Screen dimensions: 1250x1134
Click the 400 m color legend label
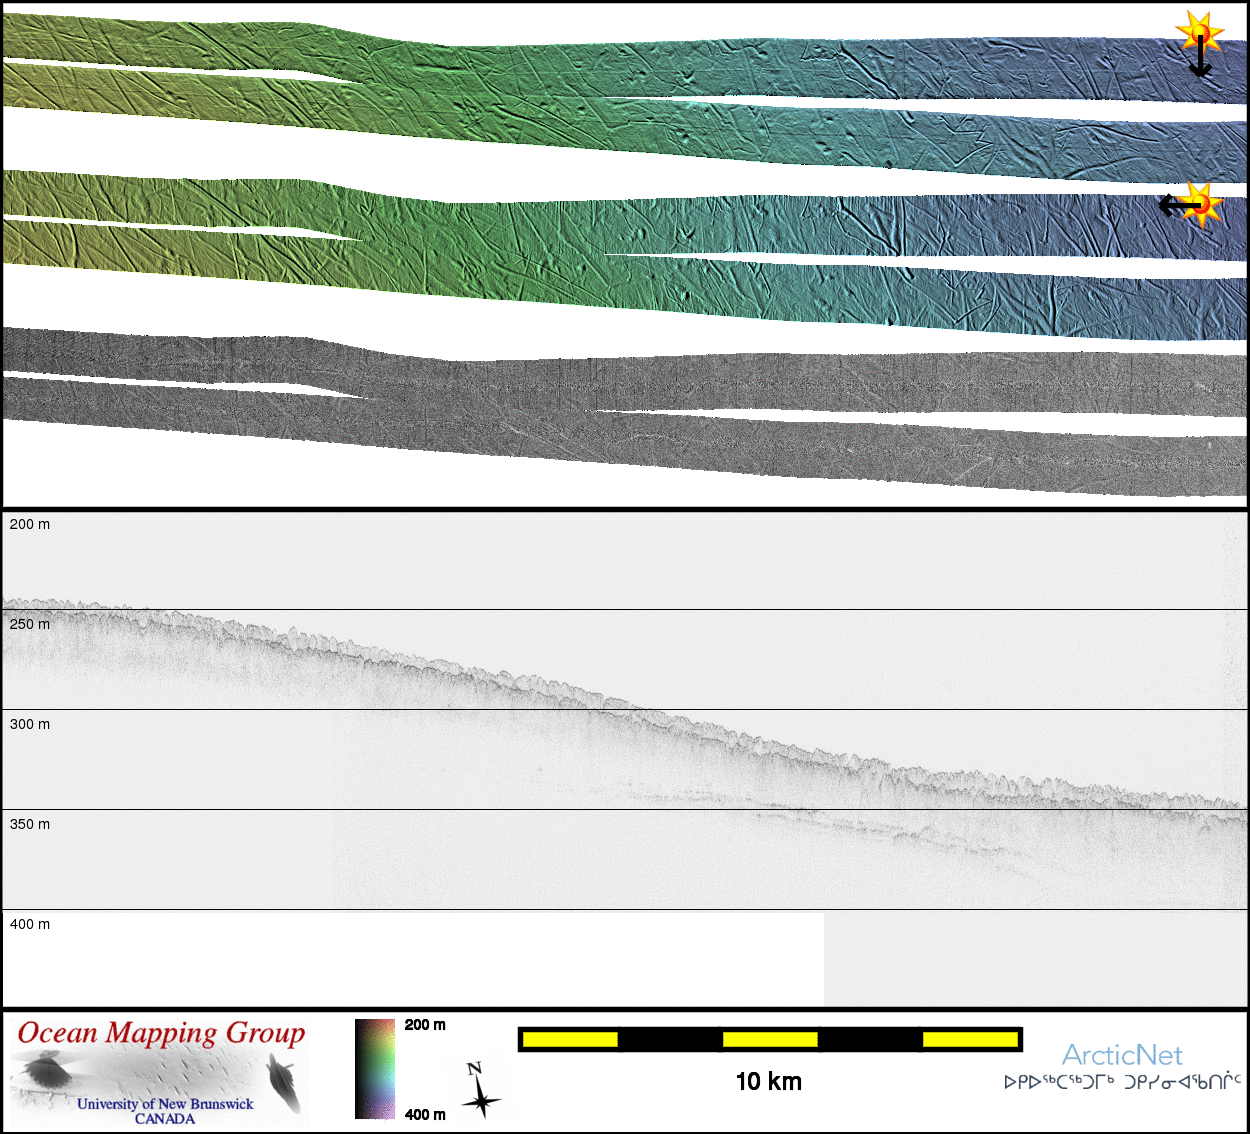(425, 1114)
